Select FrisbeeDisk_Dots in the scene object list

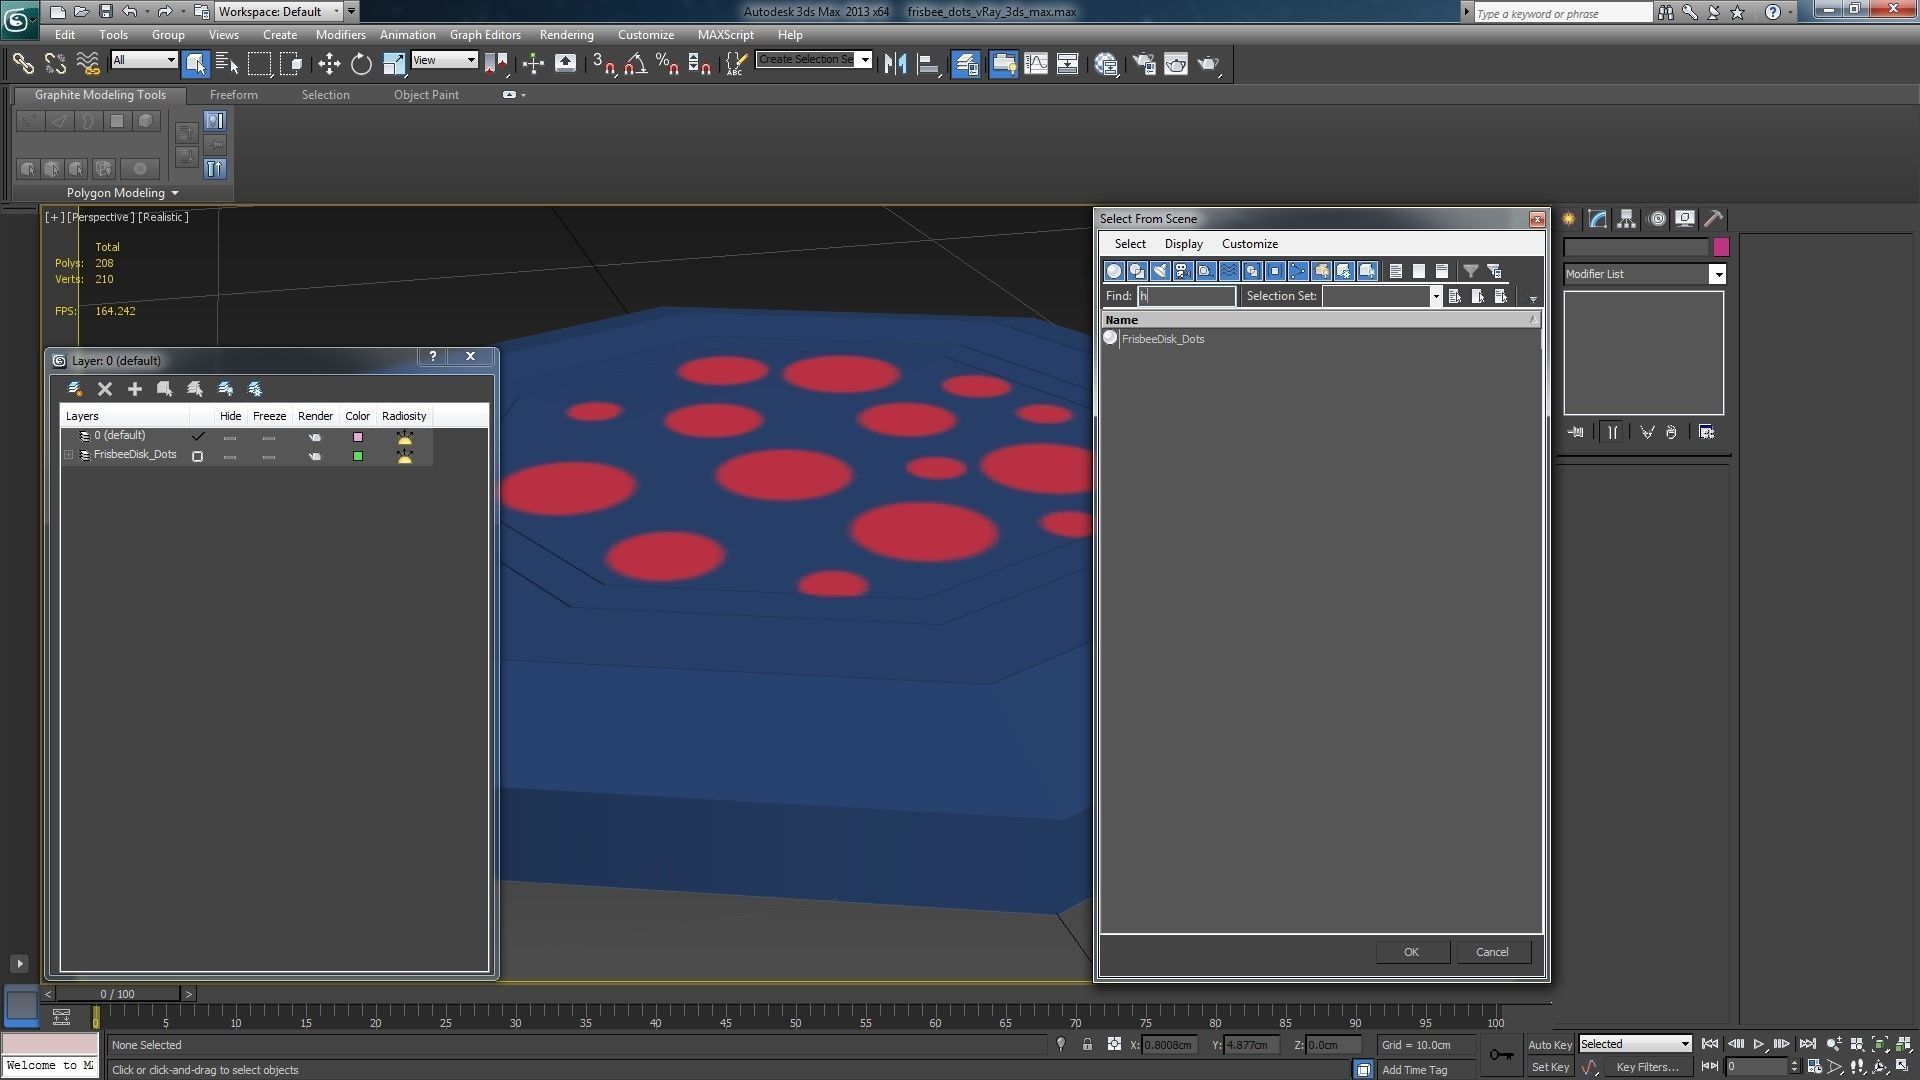click(x=1162, y=339)
